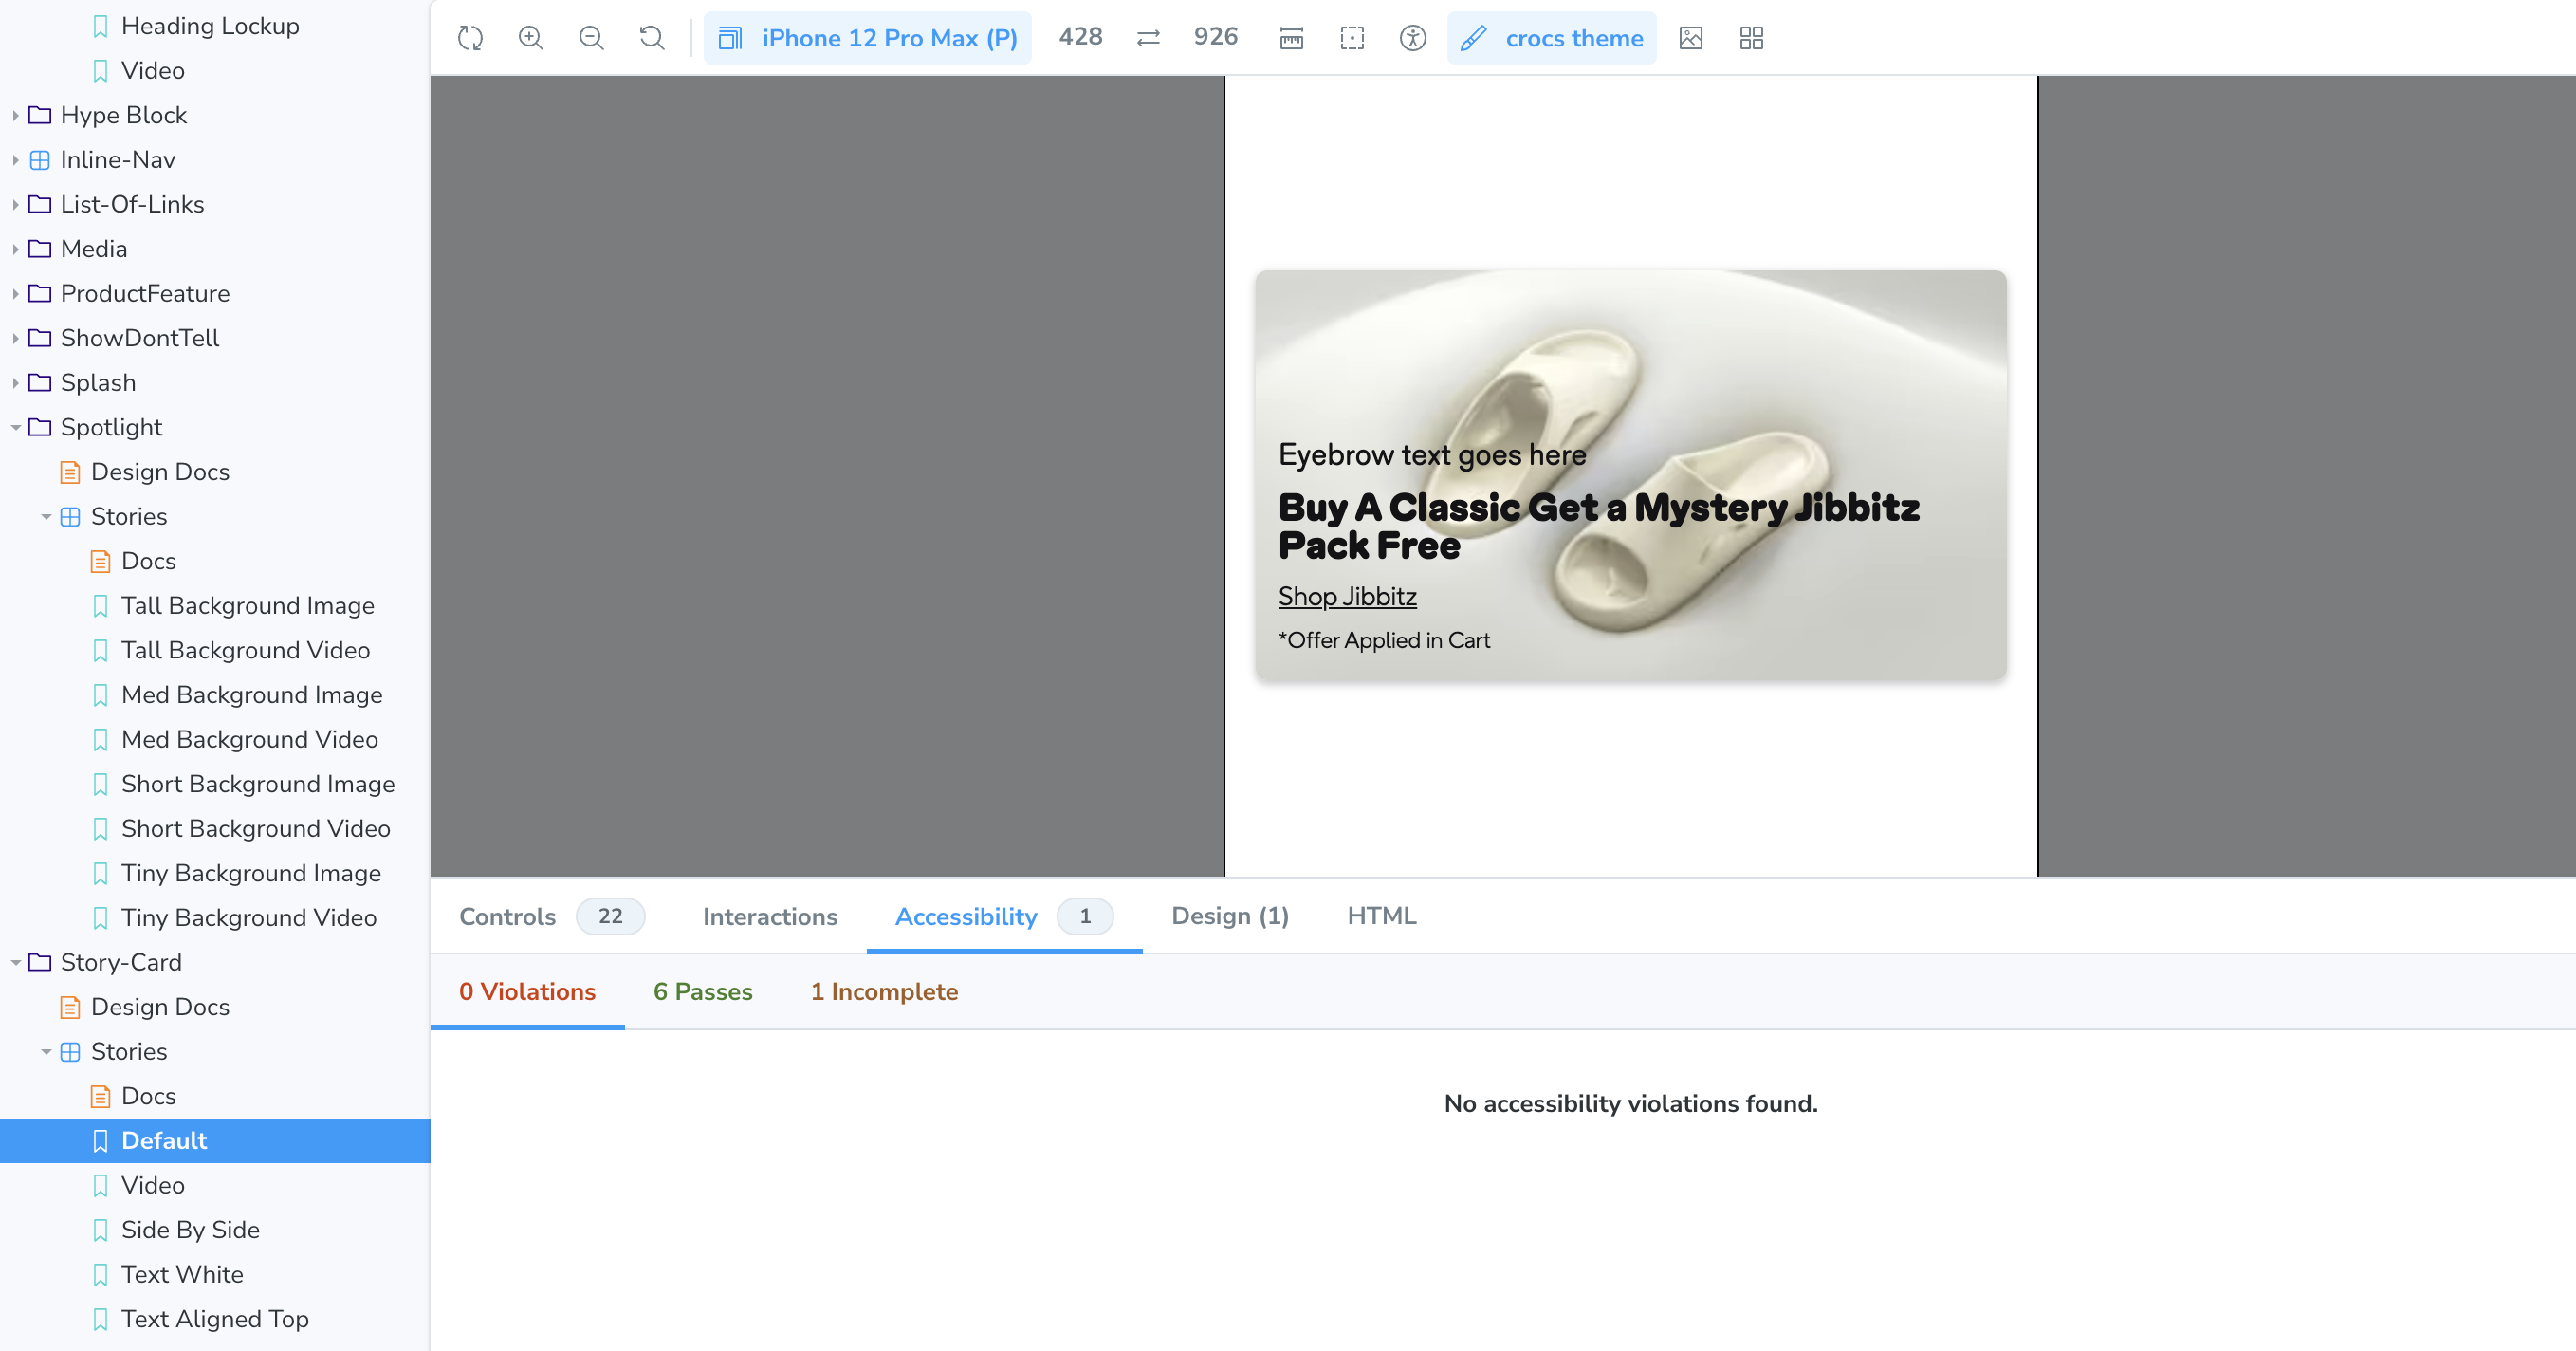Select the Tall Background Video story
This screenshot has width=2576, height=1351.
(245, 650)
